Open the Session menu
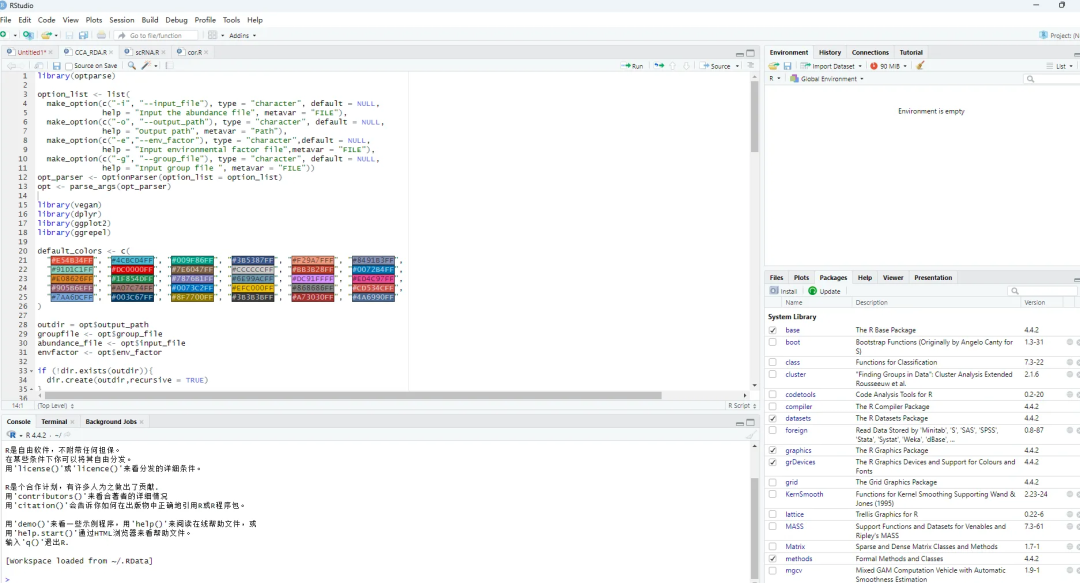 121,20
